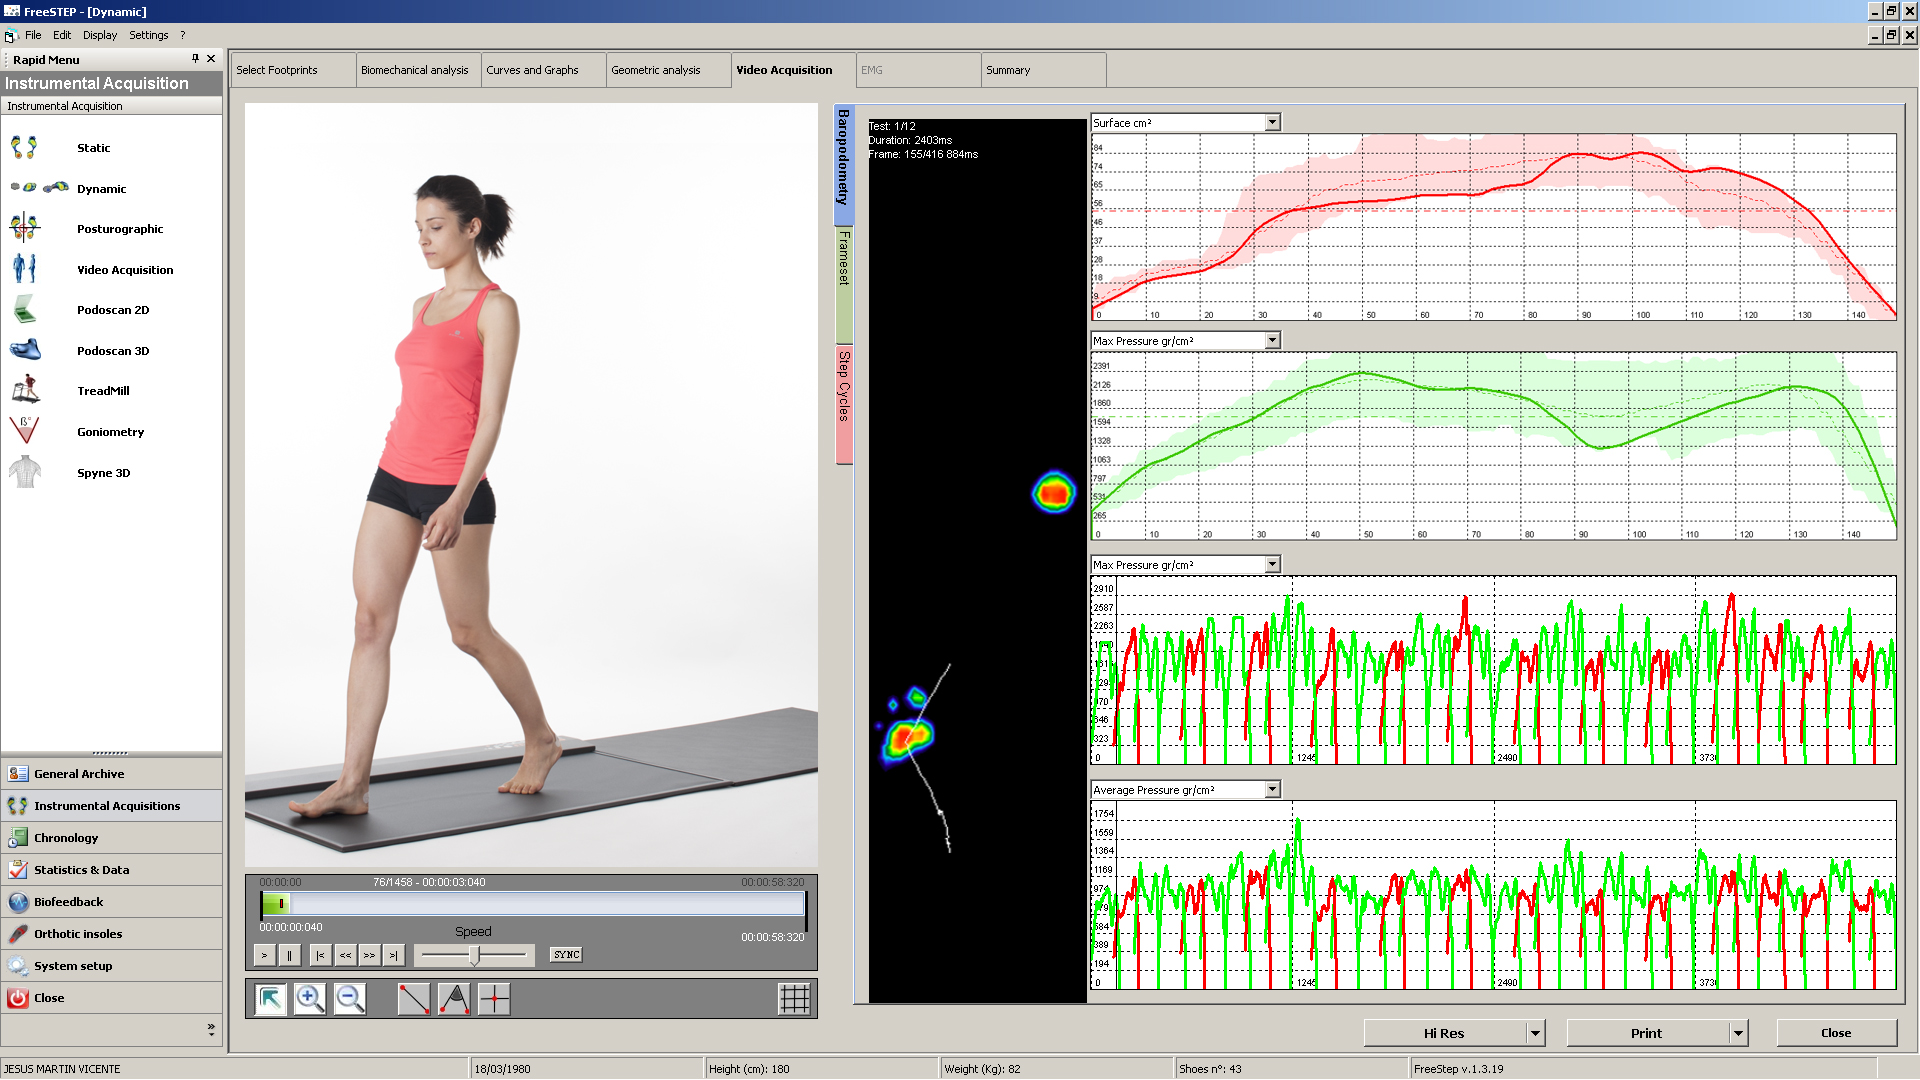The width and height of the screenshot is (1920, 1080).
Task: Toggle the SYNC button
Action: click(x=566, y=955)
